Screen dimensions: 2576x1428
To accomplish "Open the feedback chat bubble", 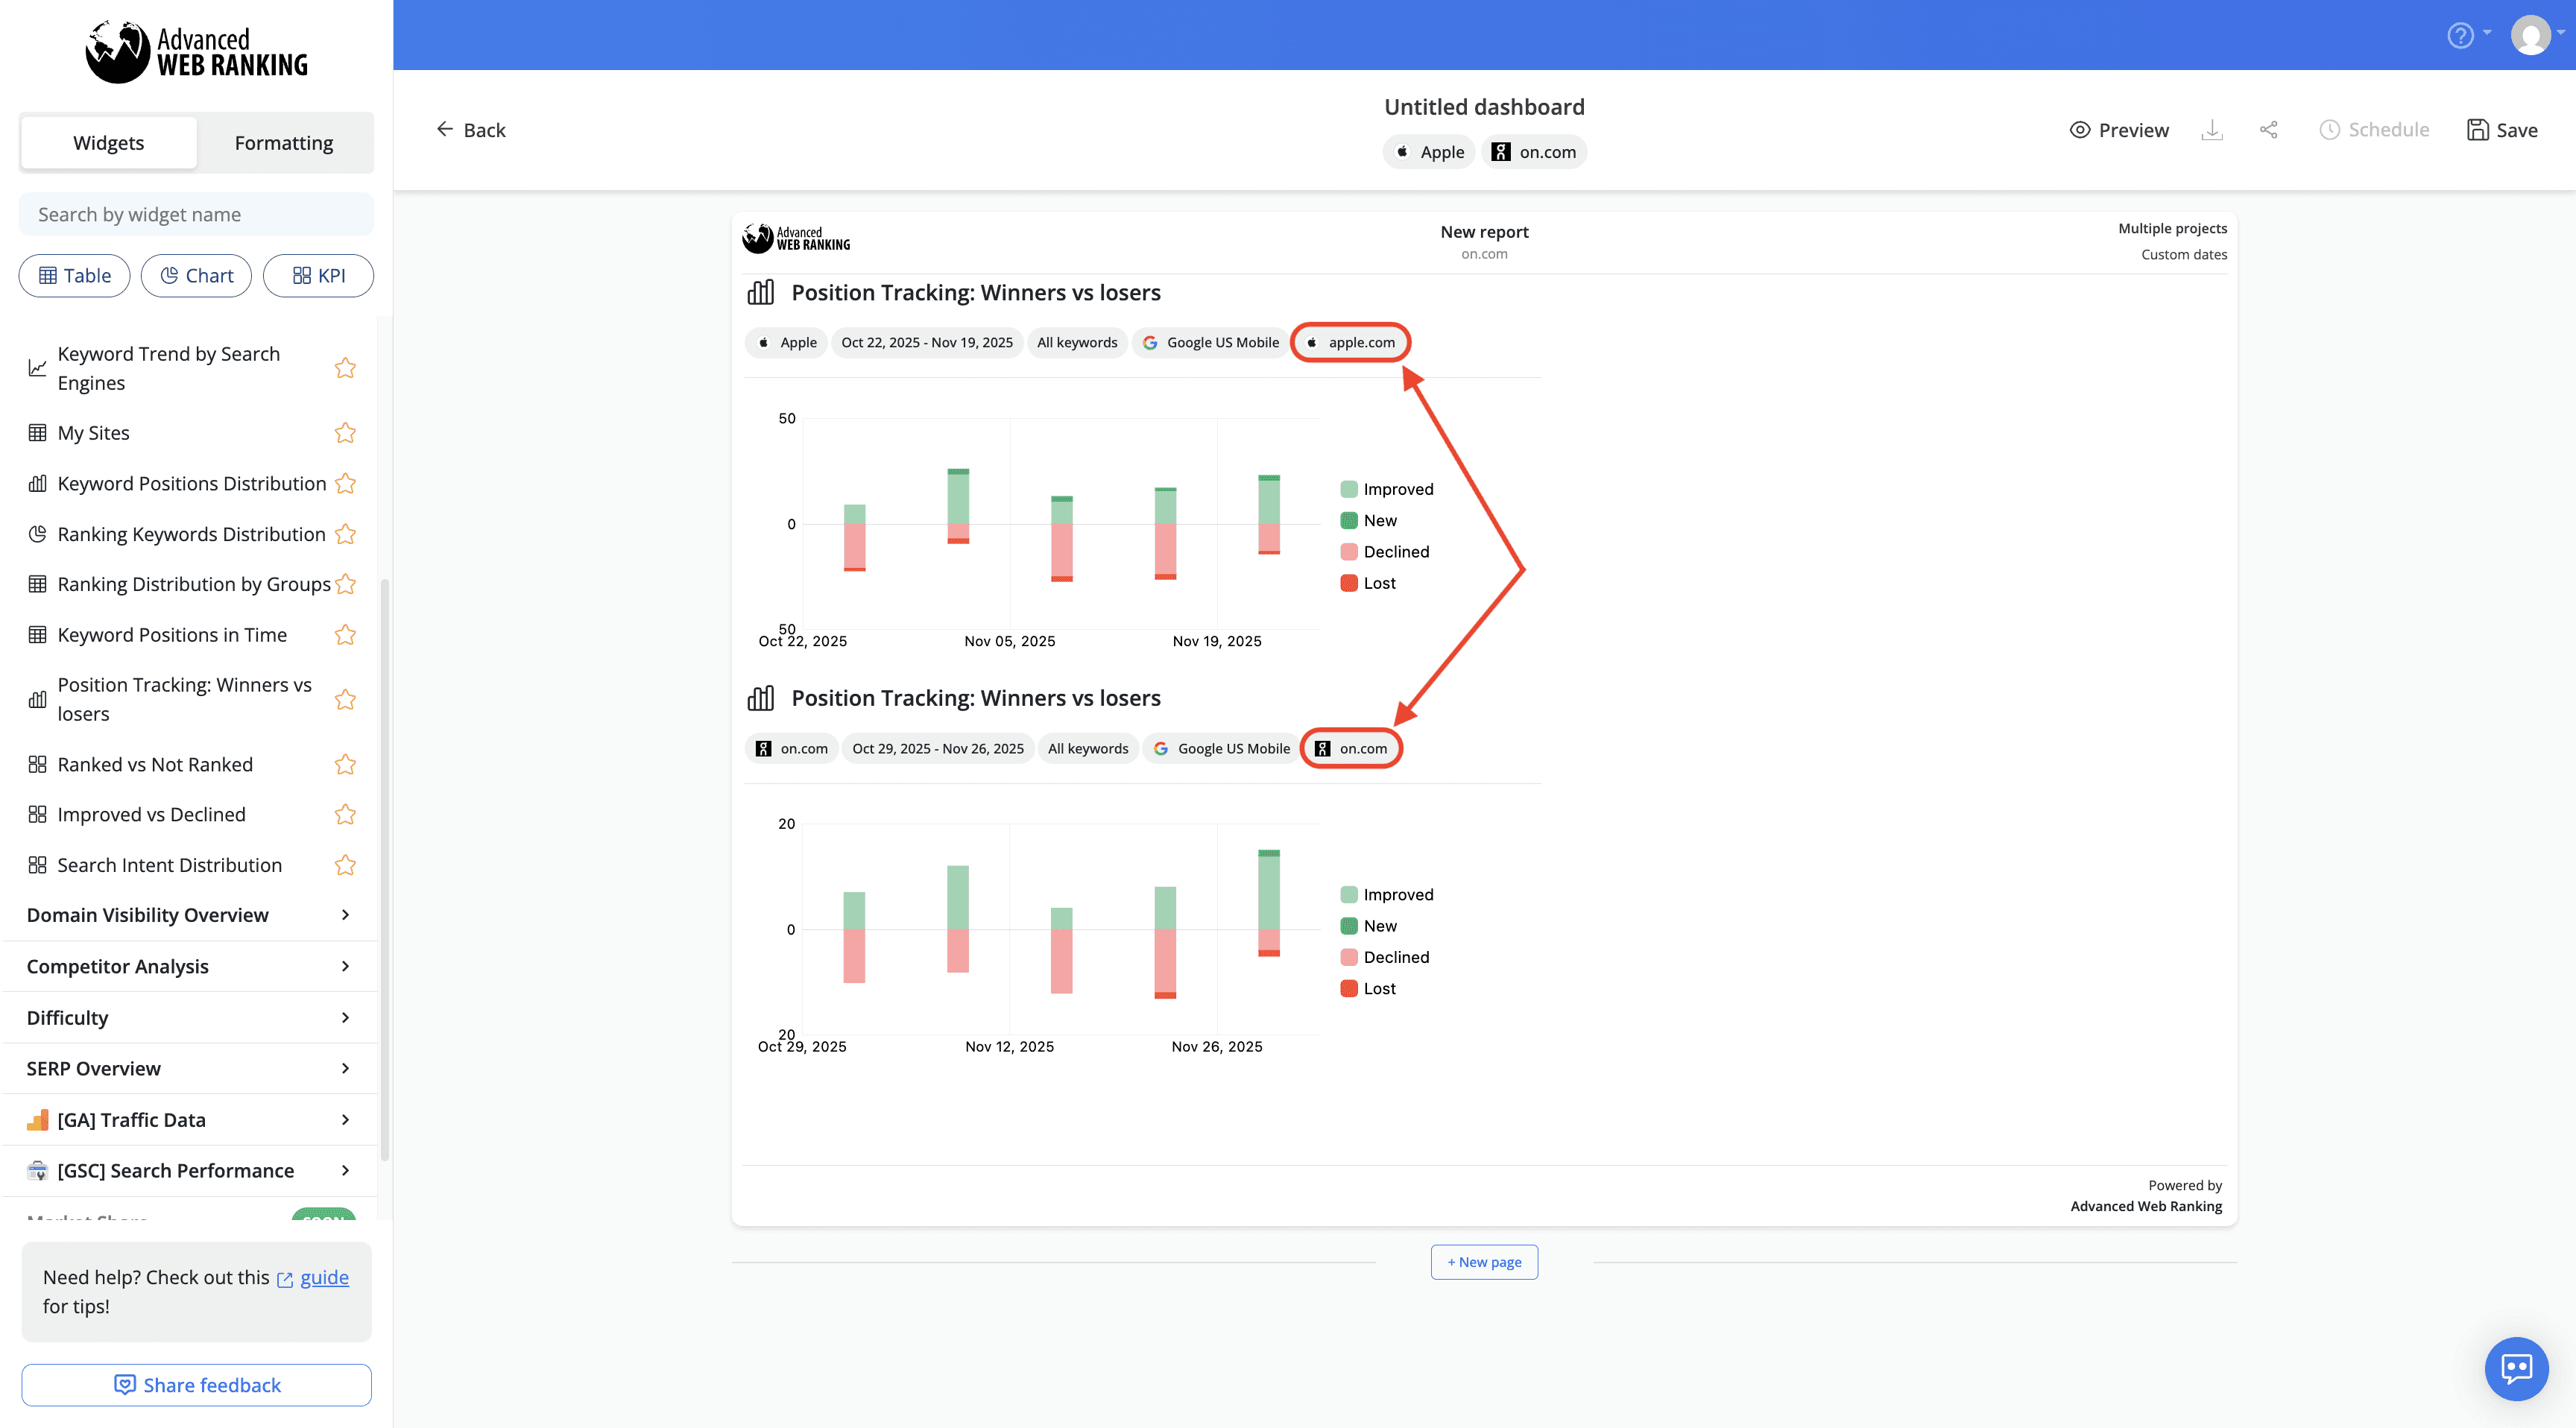I will coord(2517,1368).
